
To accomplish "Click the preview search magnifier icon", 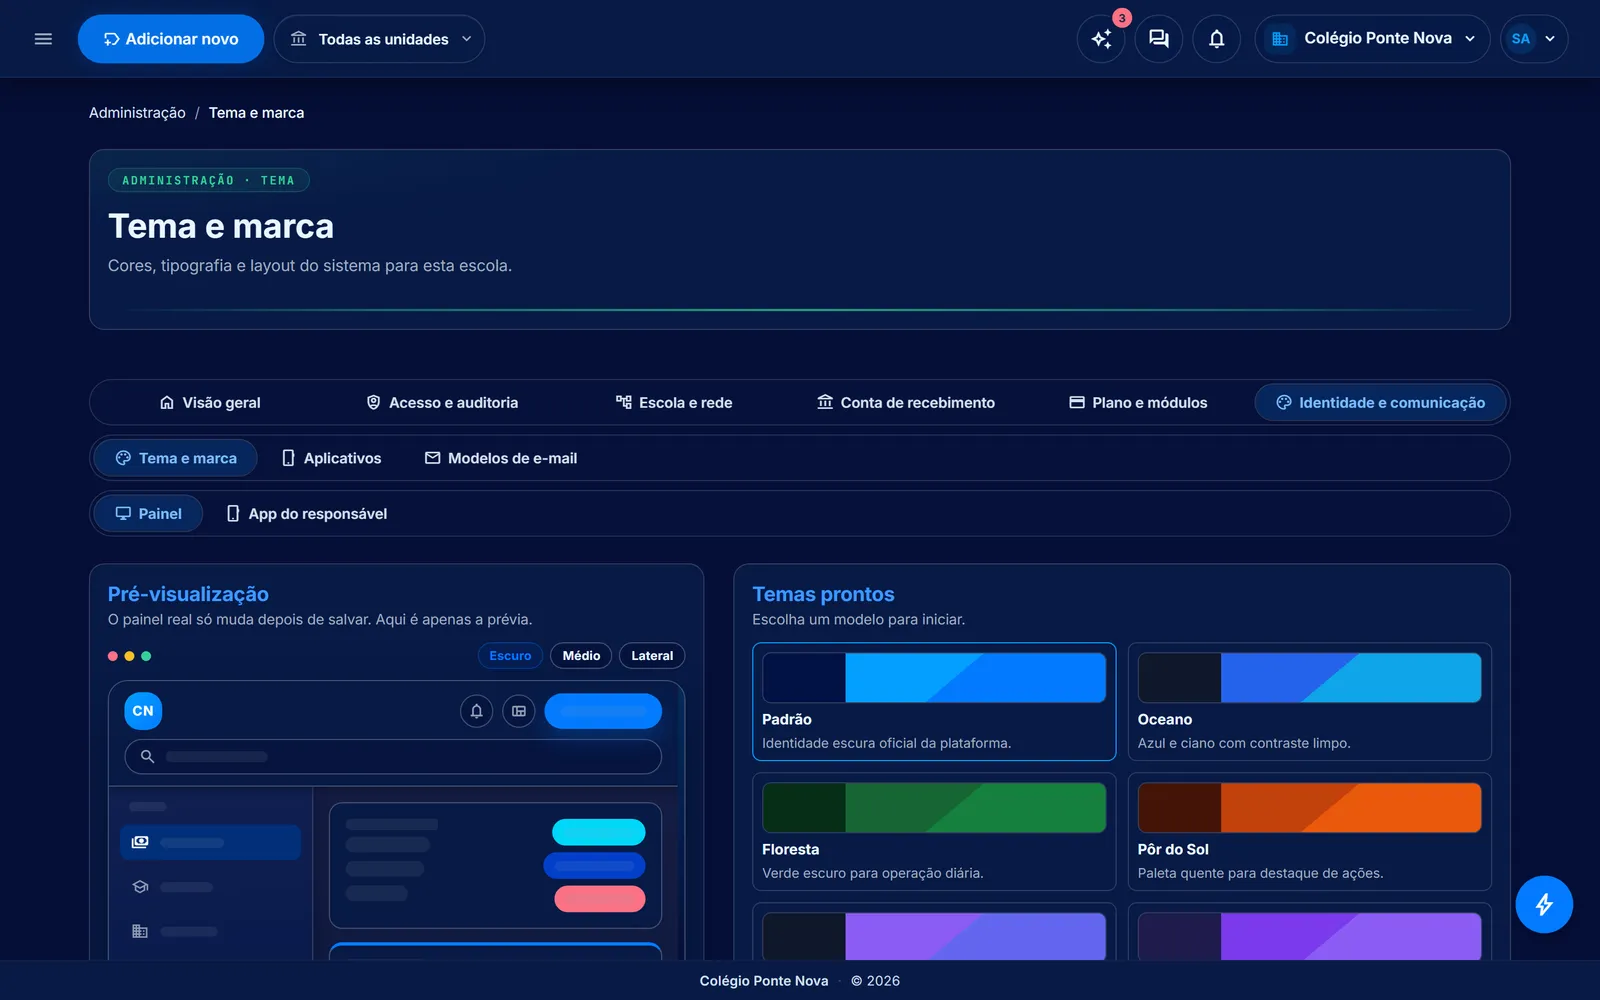I will coord(147,756).
